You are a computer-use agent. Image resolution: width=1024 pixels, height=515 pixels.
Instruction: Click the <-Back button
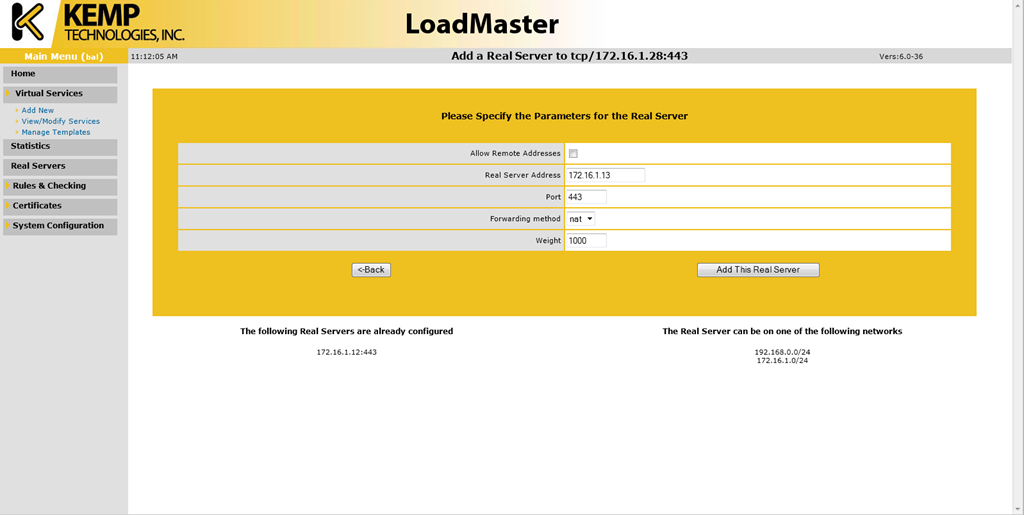(x=371, y=270)
